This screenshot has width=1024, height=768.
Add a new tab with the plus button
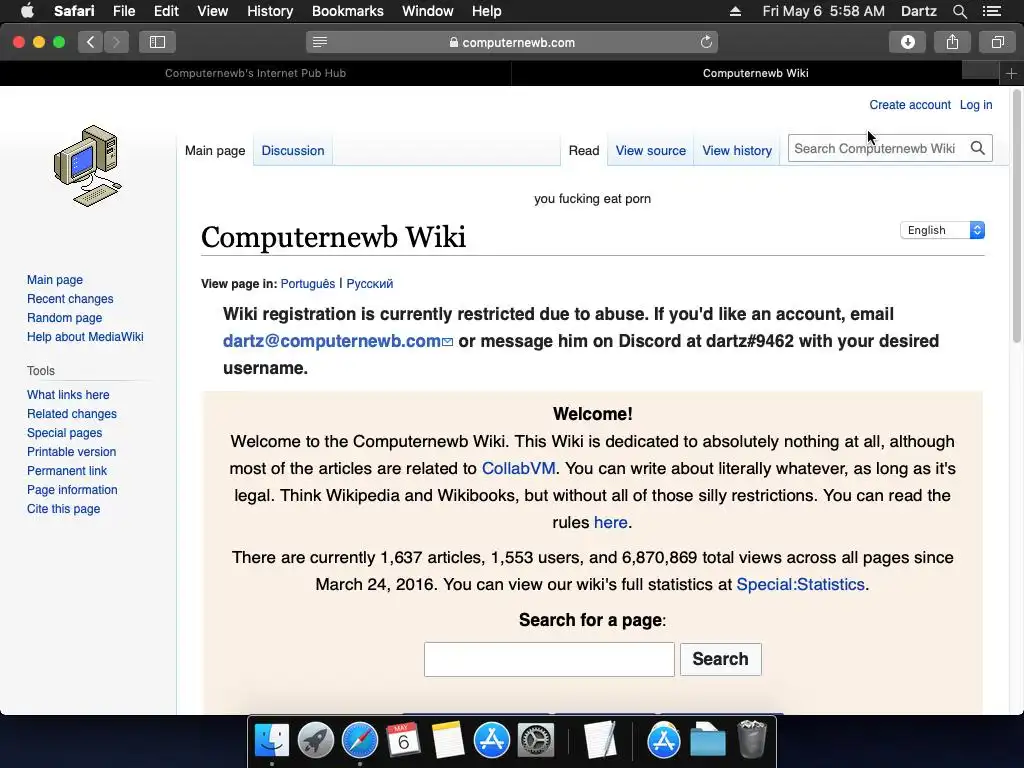click(x=1011, y=74)
